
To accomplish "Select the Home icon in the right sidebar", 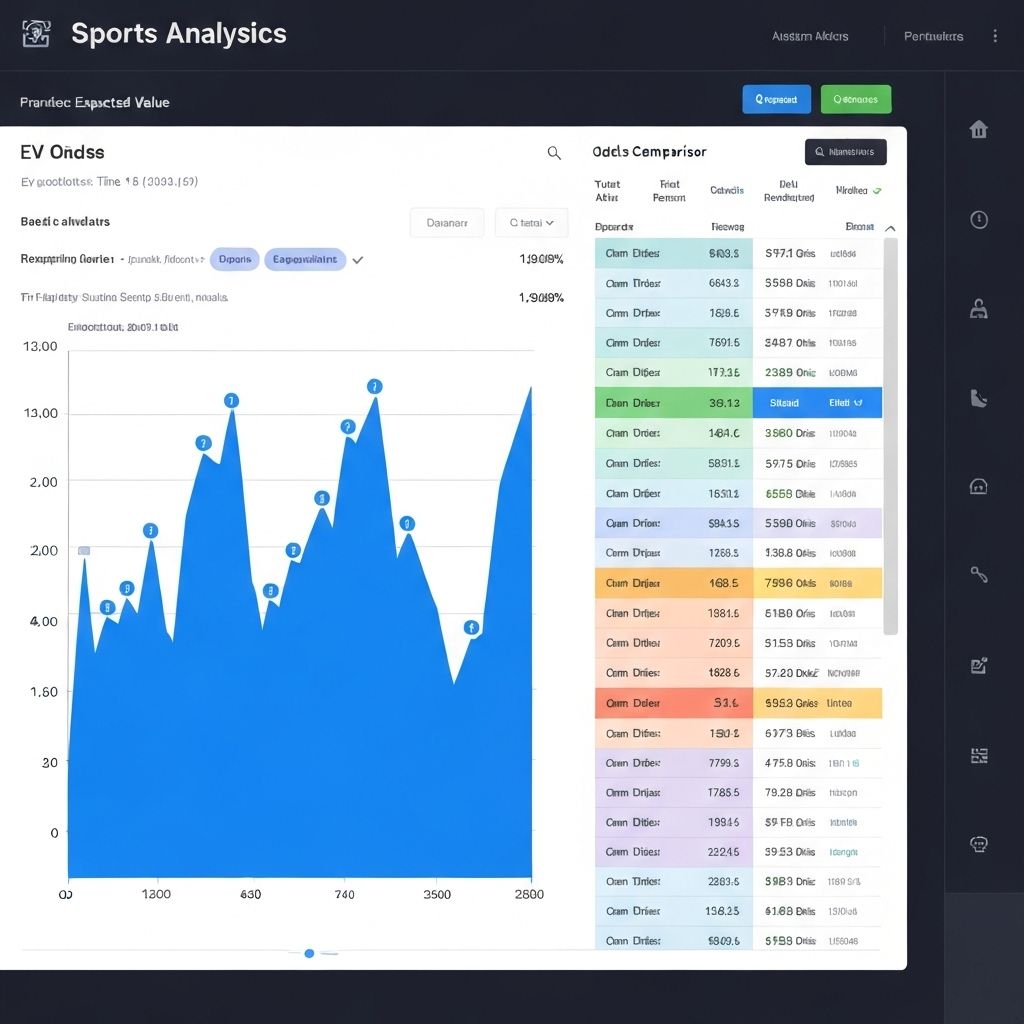I will [979, 129].
